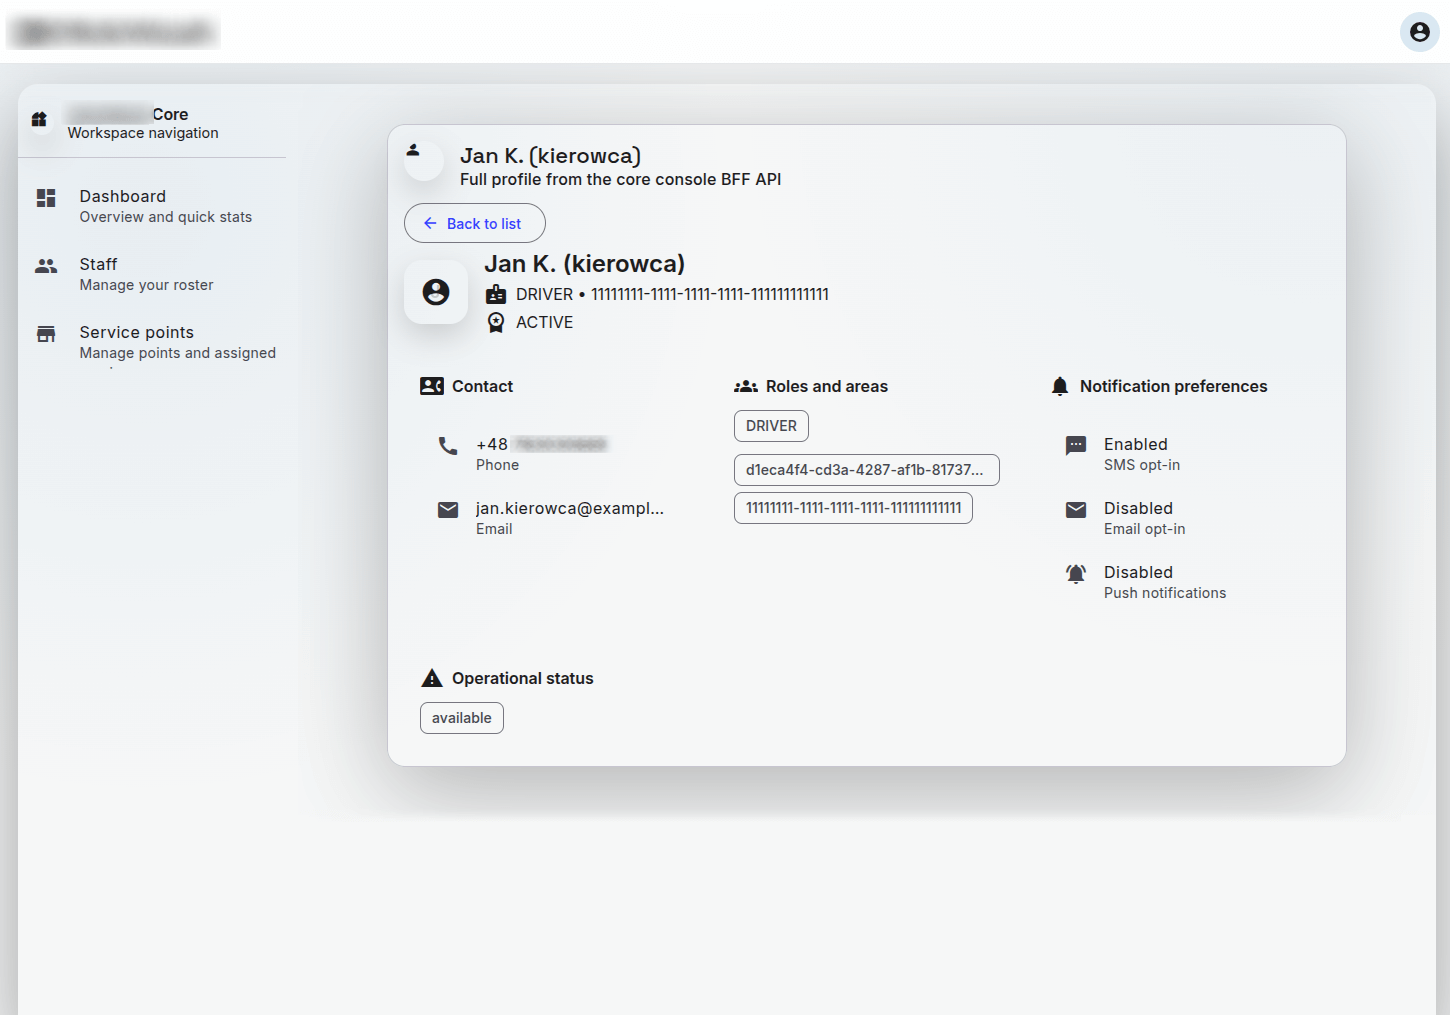Click the jan.kierowca email address
The image size is (1450, 1015).
click(569, 509)
